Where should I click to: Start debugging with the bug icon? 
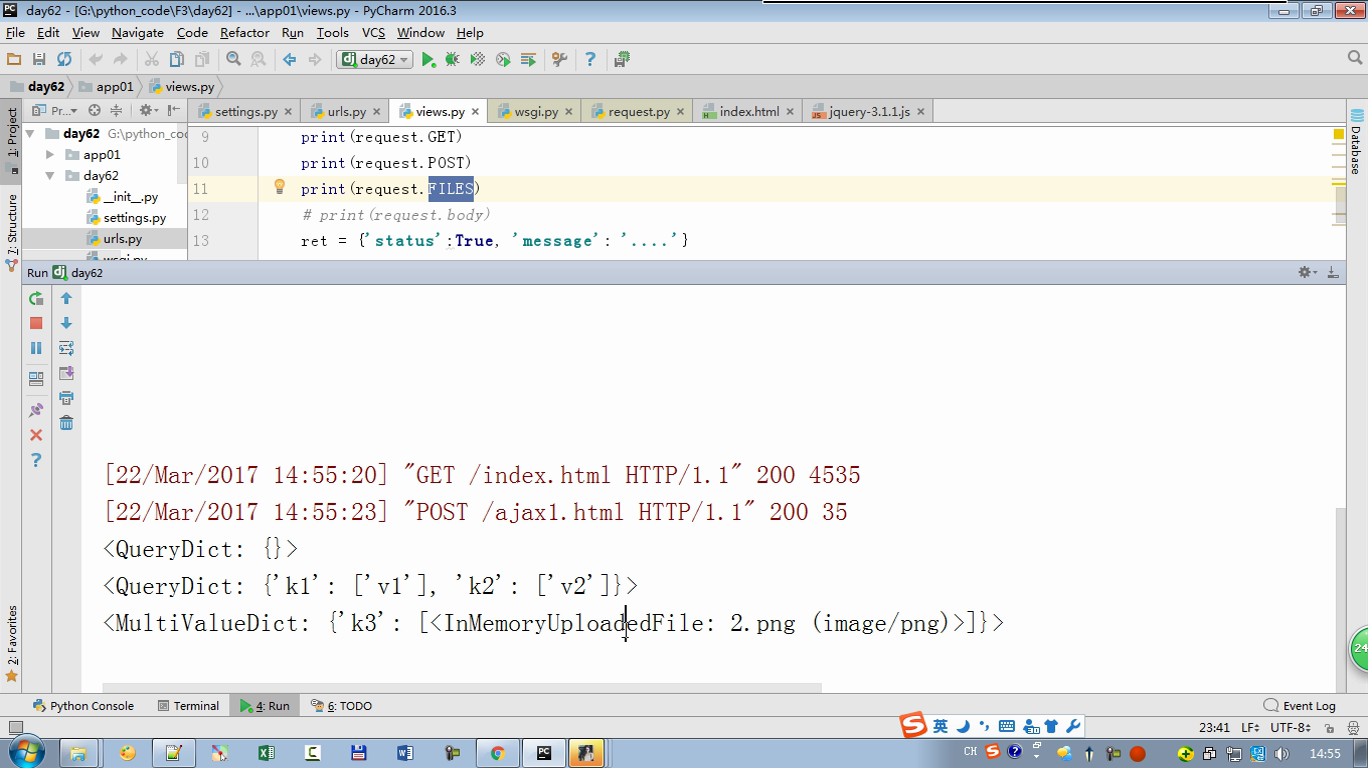pyautogui.click(x=452, y=60)
